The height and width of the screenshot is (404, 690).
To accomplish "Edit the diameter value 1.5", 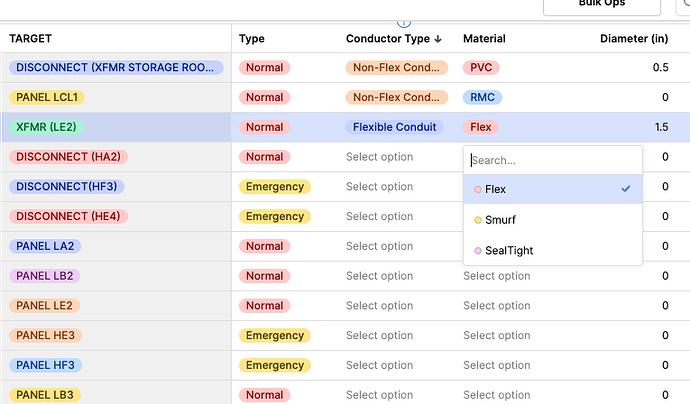I will 661,127.
